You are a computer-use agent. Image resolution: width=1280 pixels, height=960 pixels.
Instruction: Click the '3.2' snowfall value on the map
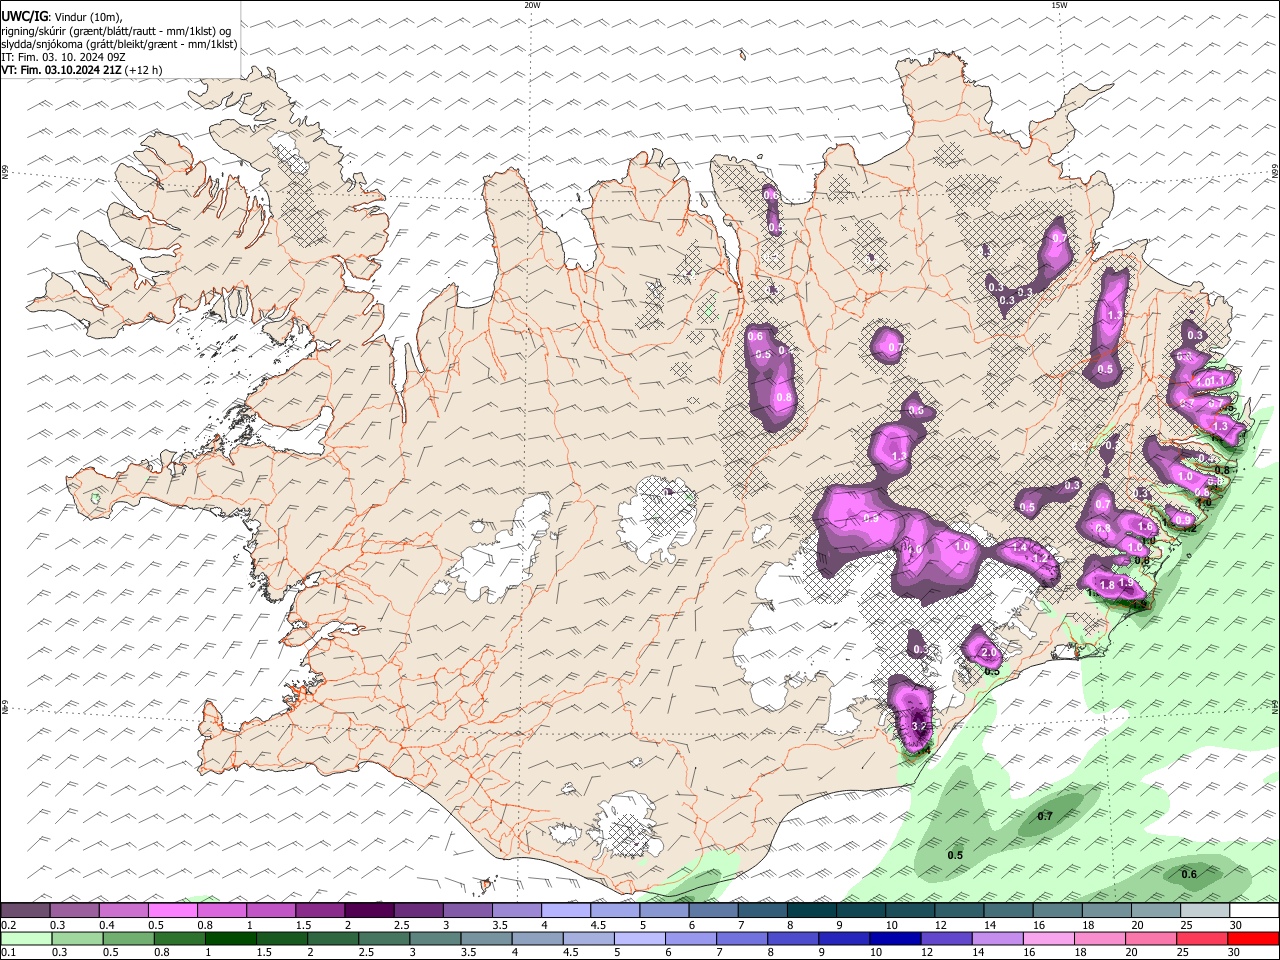[x=921, y=726]
